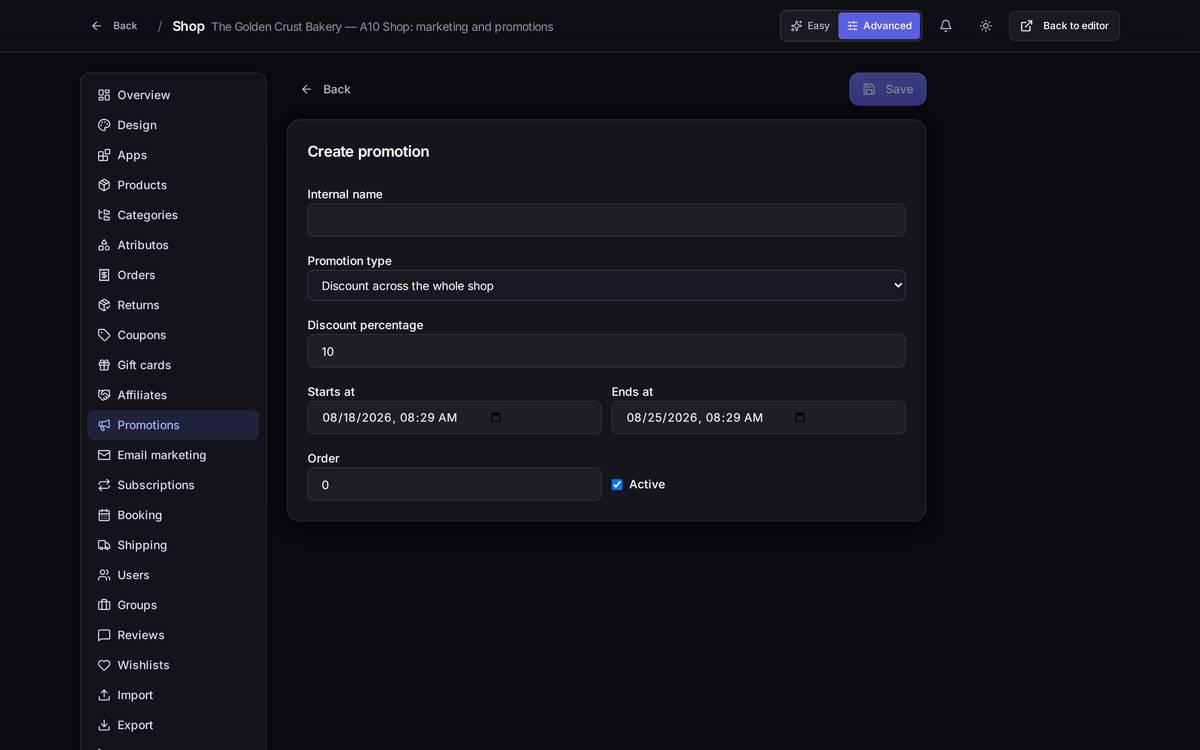Focus the Internal name input field
The width and height of the screenshot is (1200, 750).
tap(606, 220)
